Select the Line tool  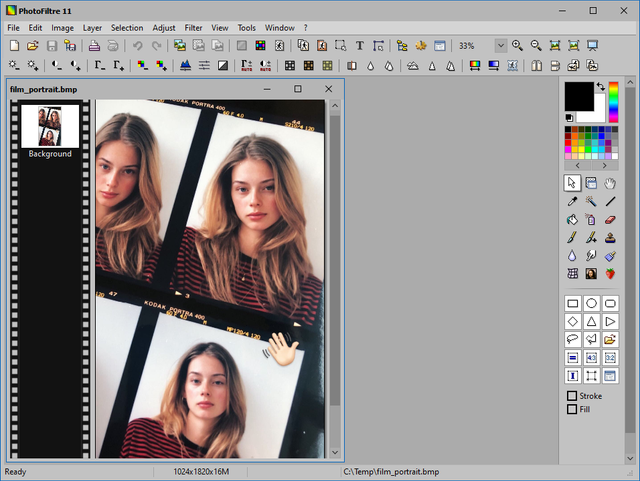(x=610, y=201)
